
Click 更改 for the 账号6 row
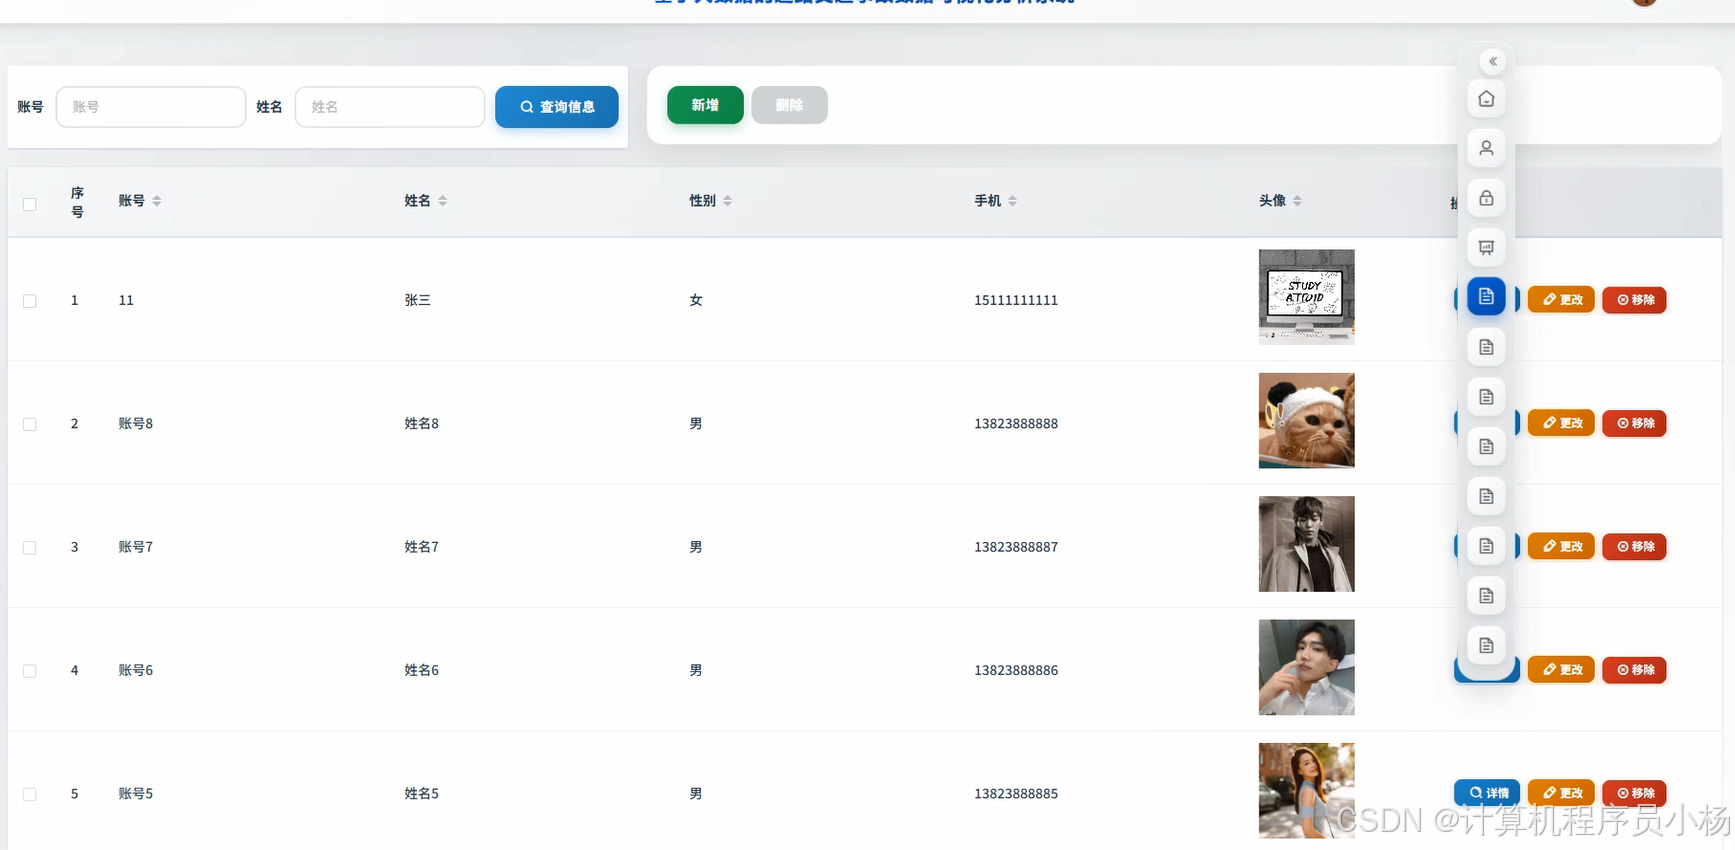coord(1561,670)
